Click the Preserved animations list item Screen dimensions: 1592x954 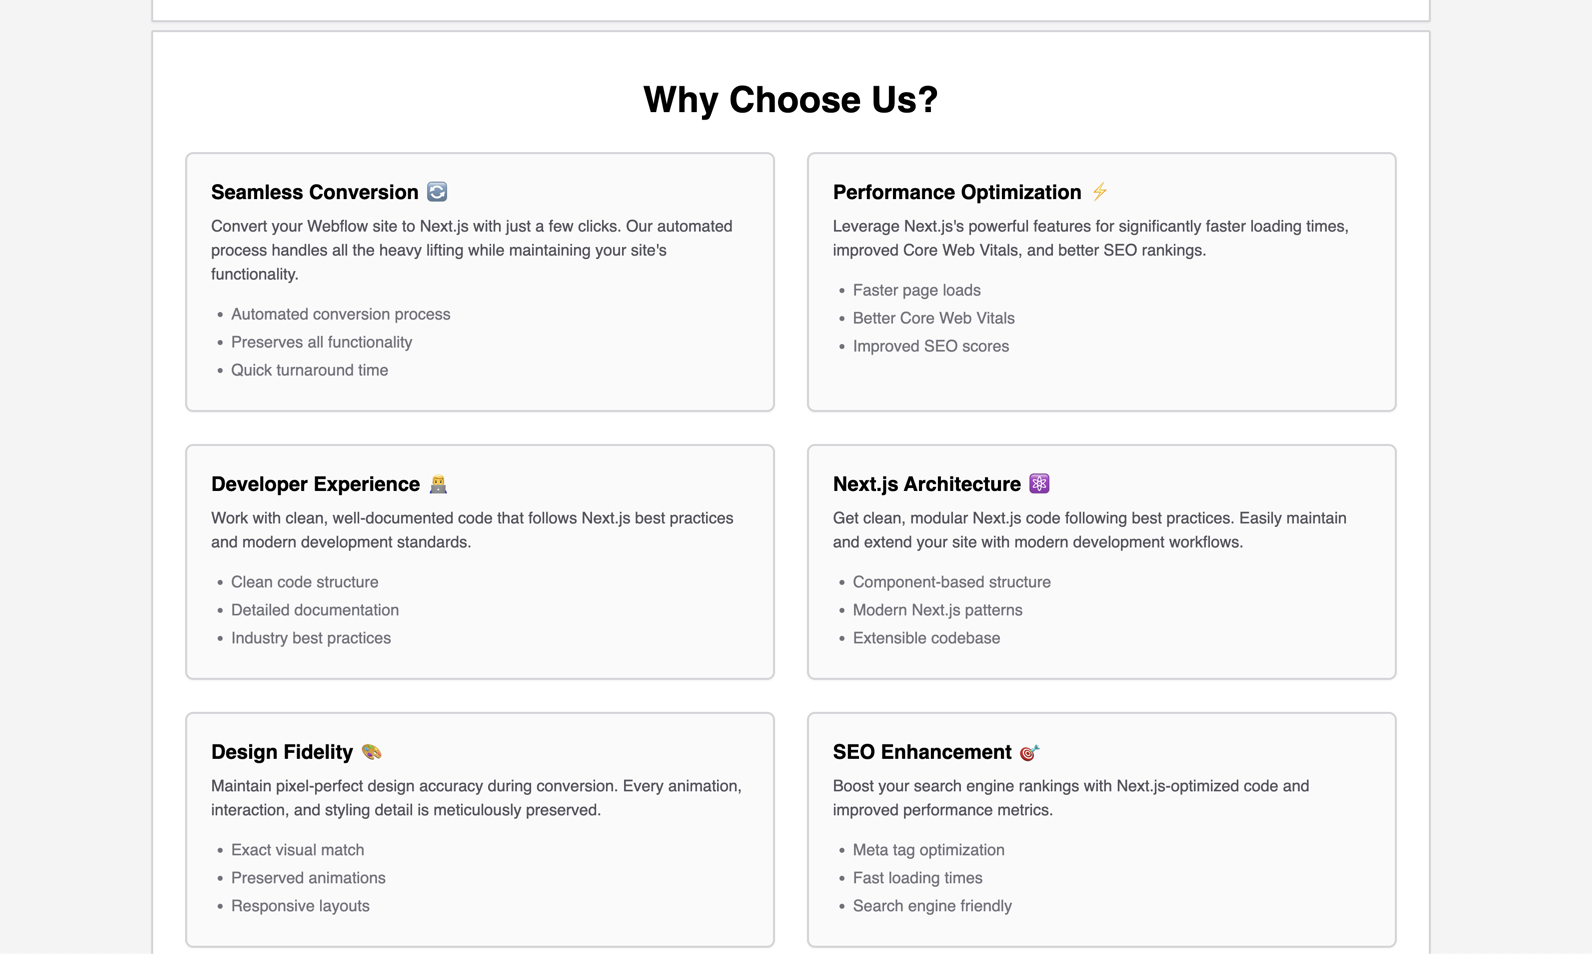[x=308, y=878]
